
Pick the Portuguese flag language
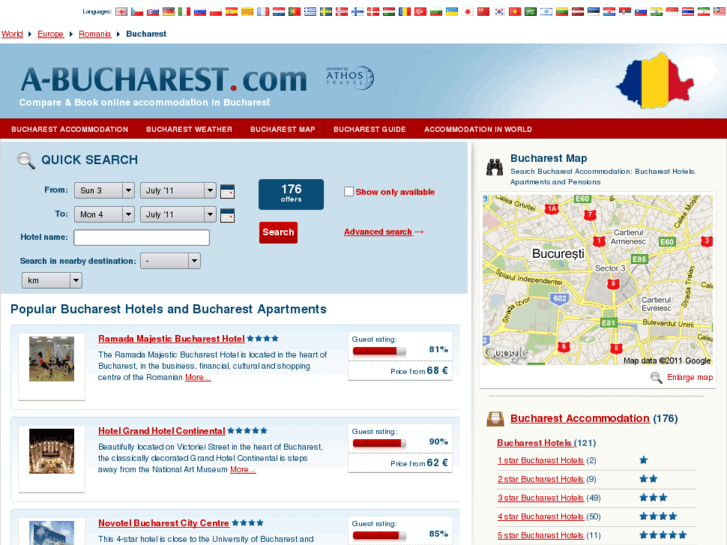[295, 12]
